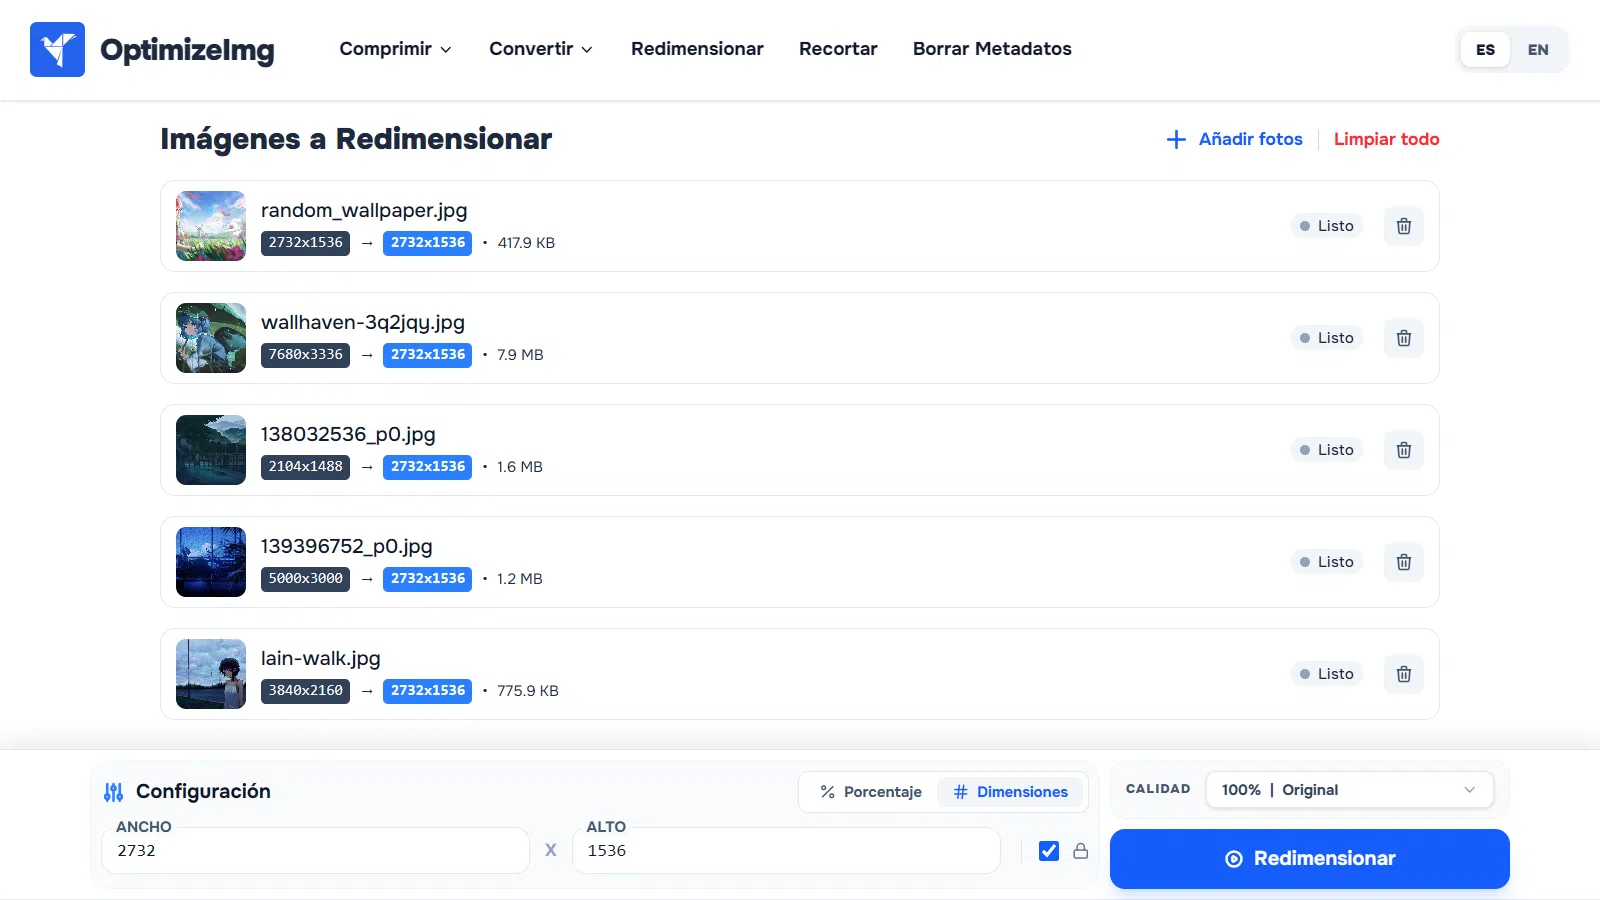Delete lain-walk.jpg with its trash icon

coord(1404,674)
